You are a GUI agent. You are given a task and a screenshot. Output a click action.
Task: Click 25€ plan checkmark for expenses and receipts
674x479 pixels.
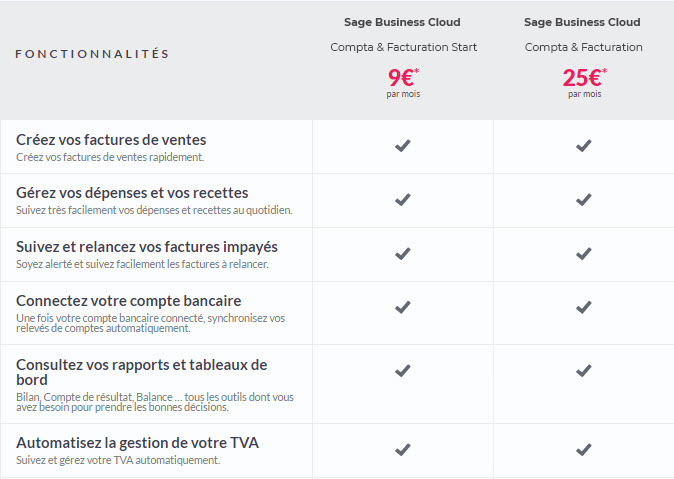point(583,200)
